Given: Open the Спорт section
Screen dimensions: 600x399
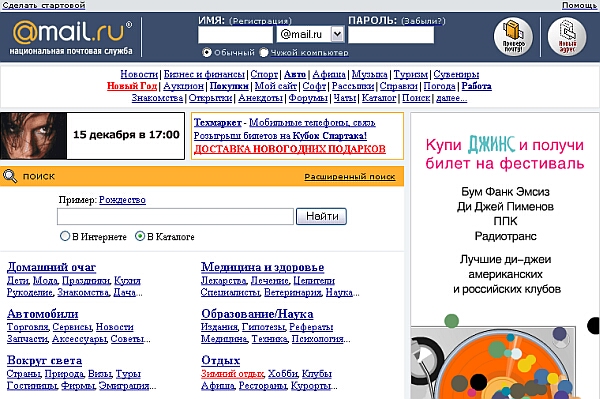Looking at the screenshot, I should [264, 74].
